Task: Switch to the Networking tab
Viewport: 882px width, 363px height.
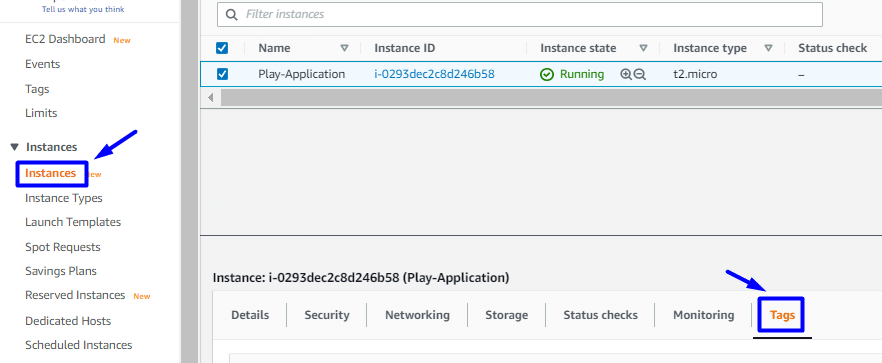Action: pyautogui.click(x=417, y=315)
